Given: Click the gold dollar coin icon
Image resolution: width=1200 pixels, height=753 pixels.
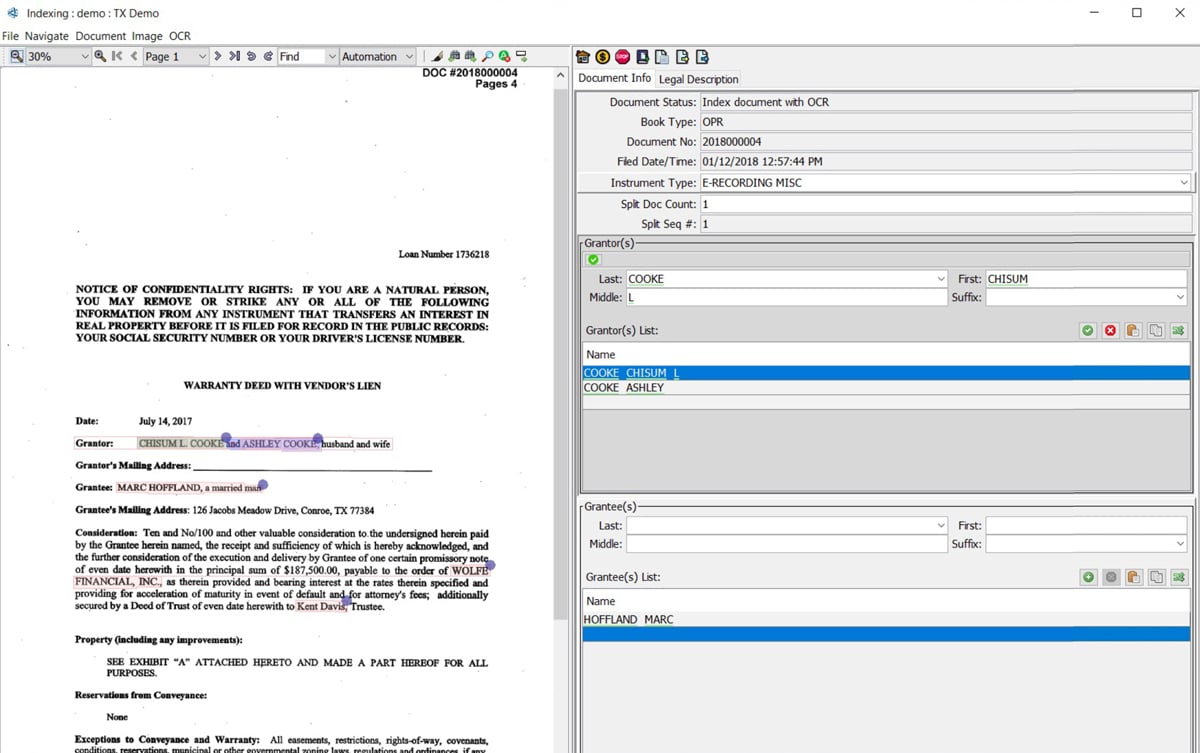Looking at the screenshot, I should (603, 57).
